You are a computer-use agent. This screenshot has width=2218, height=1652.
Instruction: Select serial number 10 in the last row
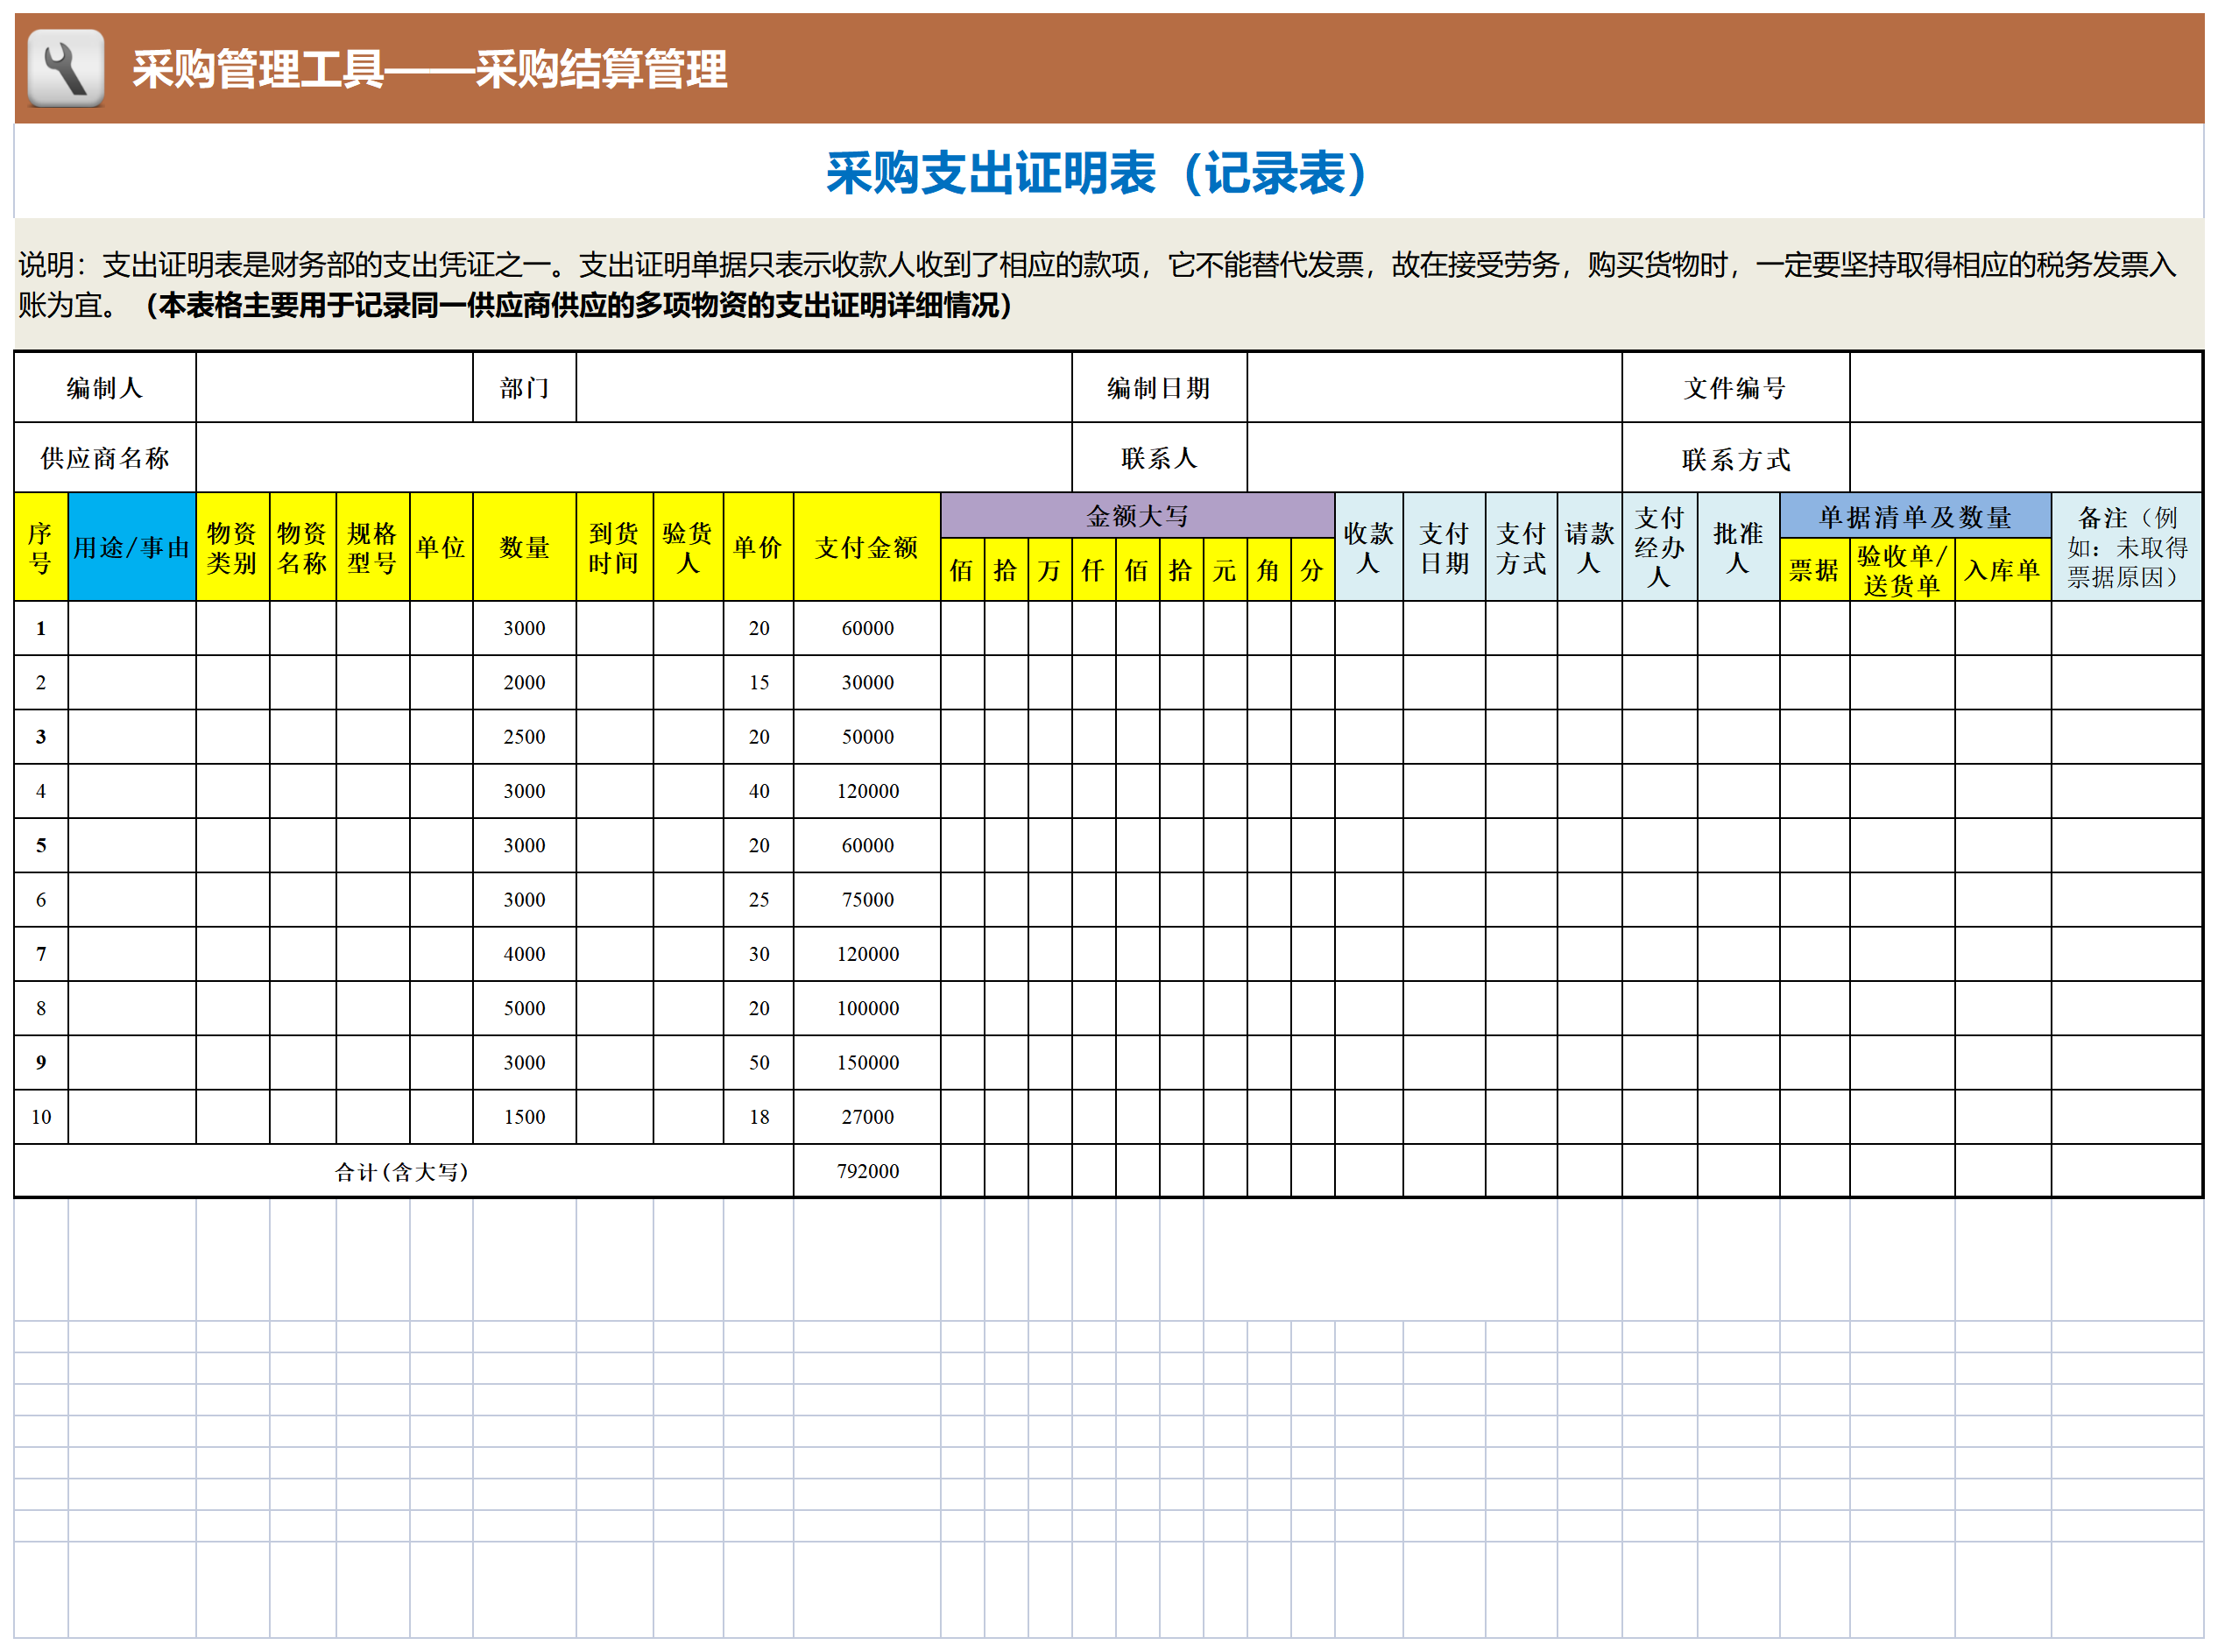[x=41, y=1116]
